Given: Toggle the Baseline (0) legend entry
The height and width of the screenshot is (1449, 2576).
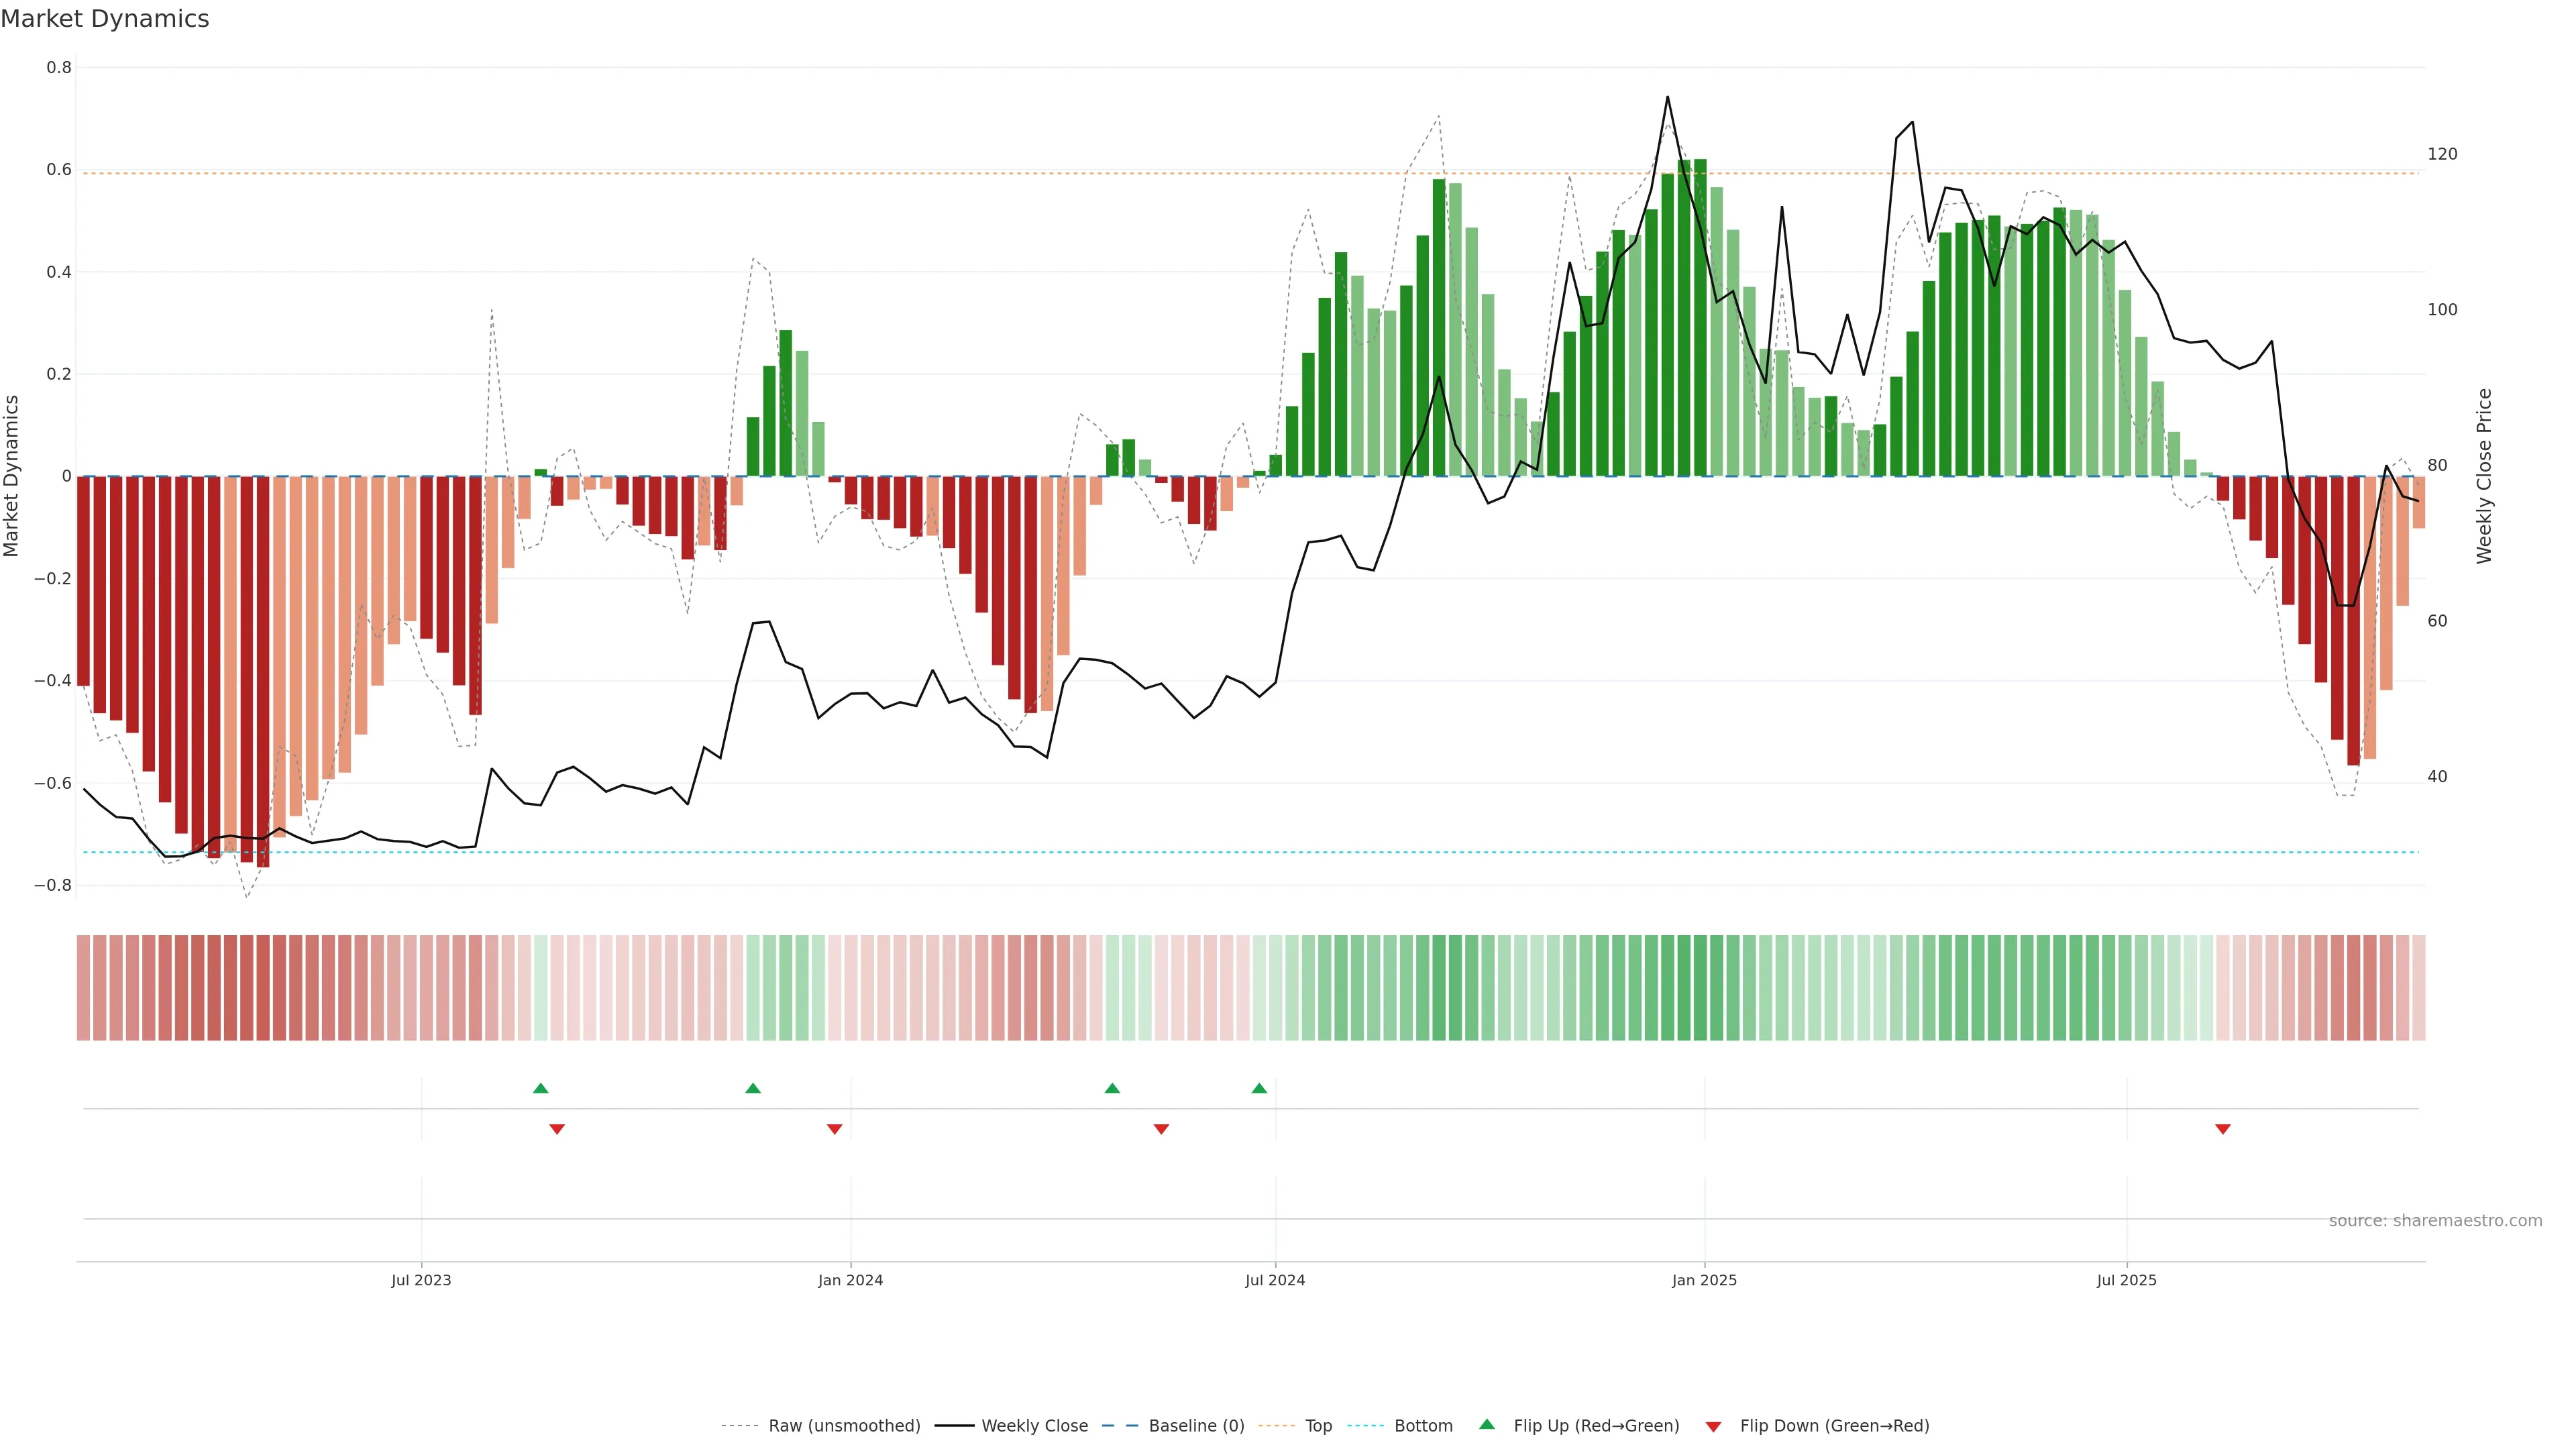Looking at the screenshot, I should (x=1196, y=1426).
